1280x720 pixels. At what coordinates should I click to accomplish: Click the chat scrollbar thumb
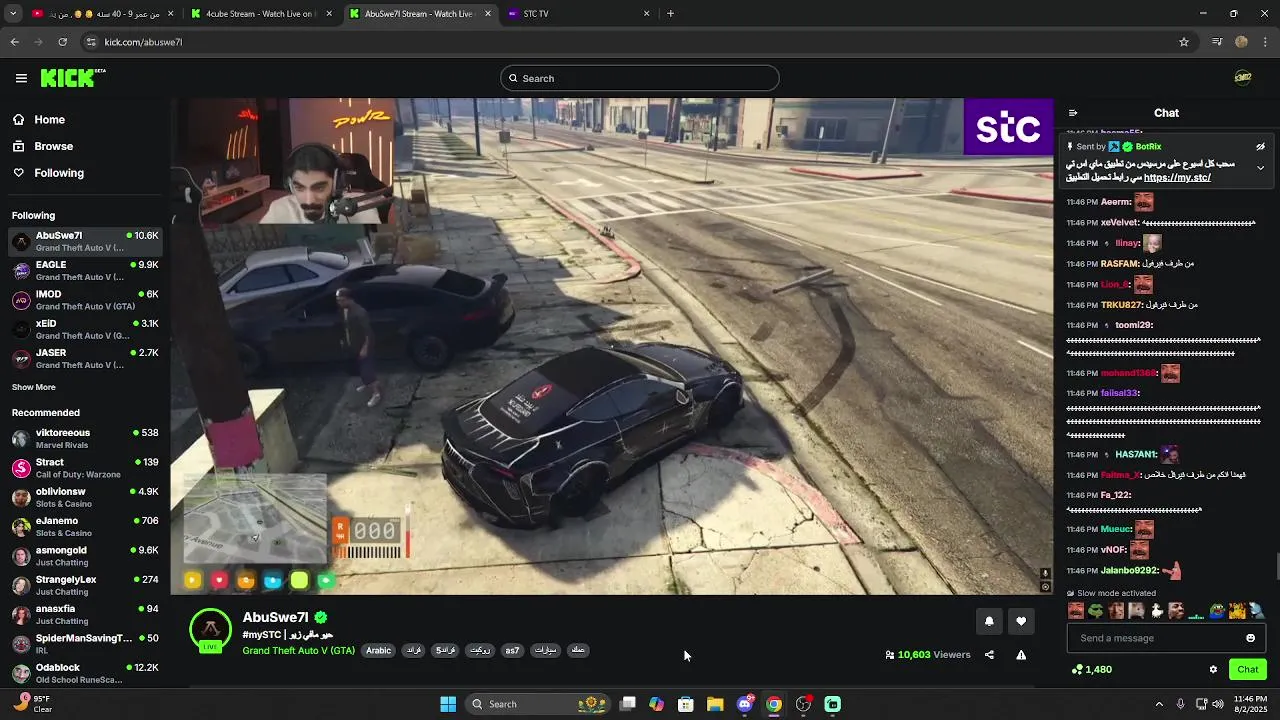(x=1276, y=567)
